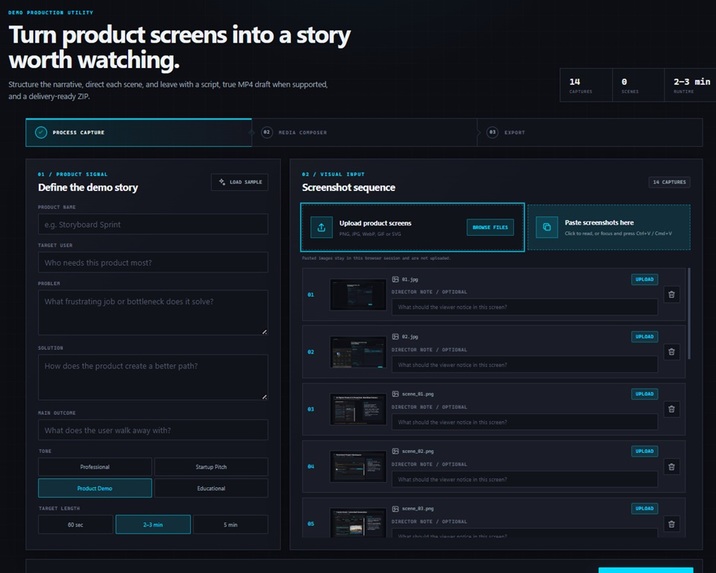The width and height of the screenshot is (716, 573).
Task: Click director note field for 01.jpg
Action: click(x=525, y=307)
